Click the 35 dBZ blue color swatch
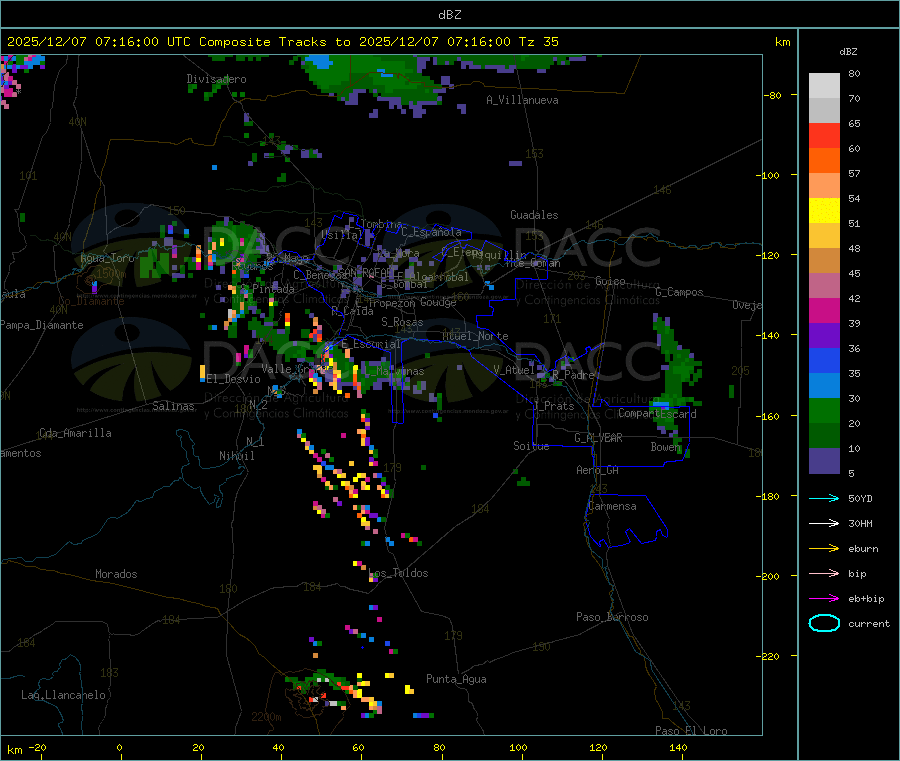 pos(824,386)
